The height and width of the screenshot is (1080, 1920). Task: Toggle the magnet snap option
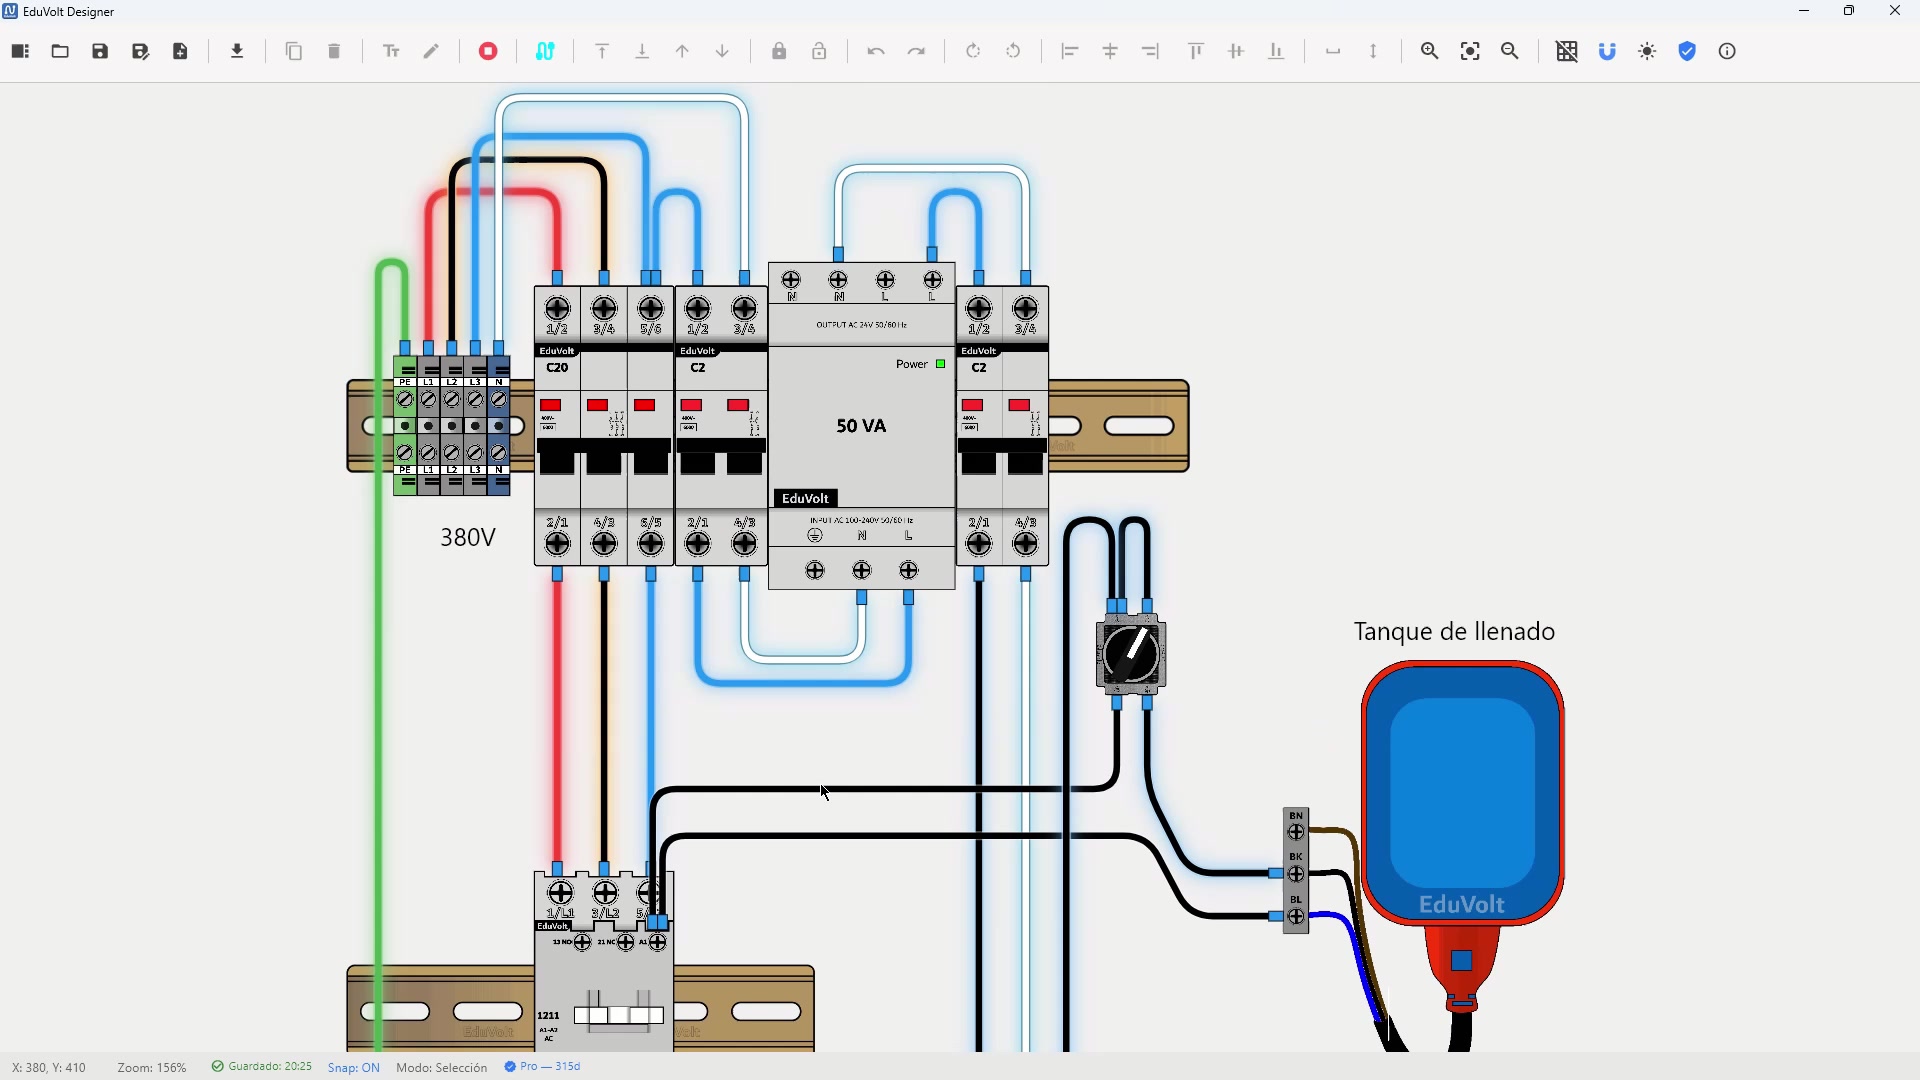coord(1608,51)
